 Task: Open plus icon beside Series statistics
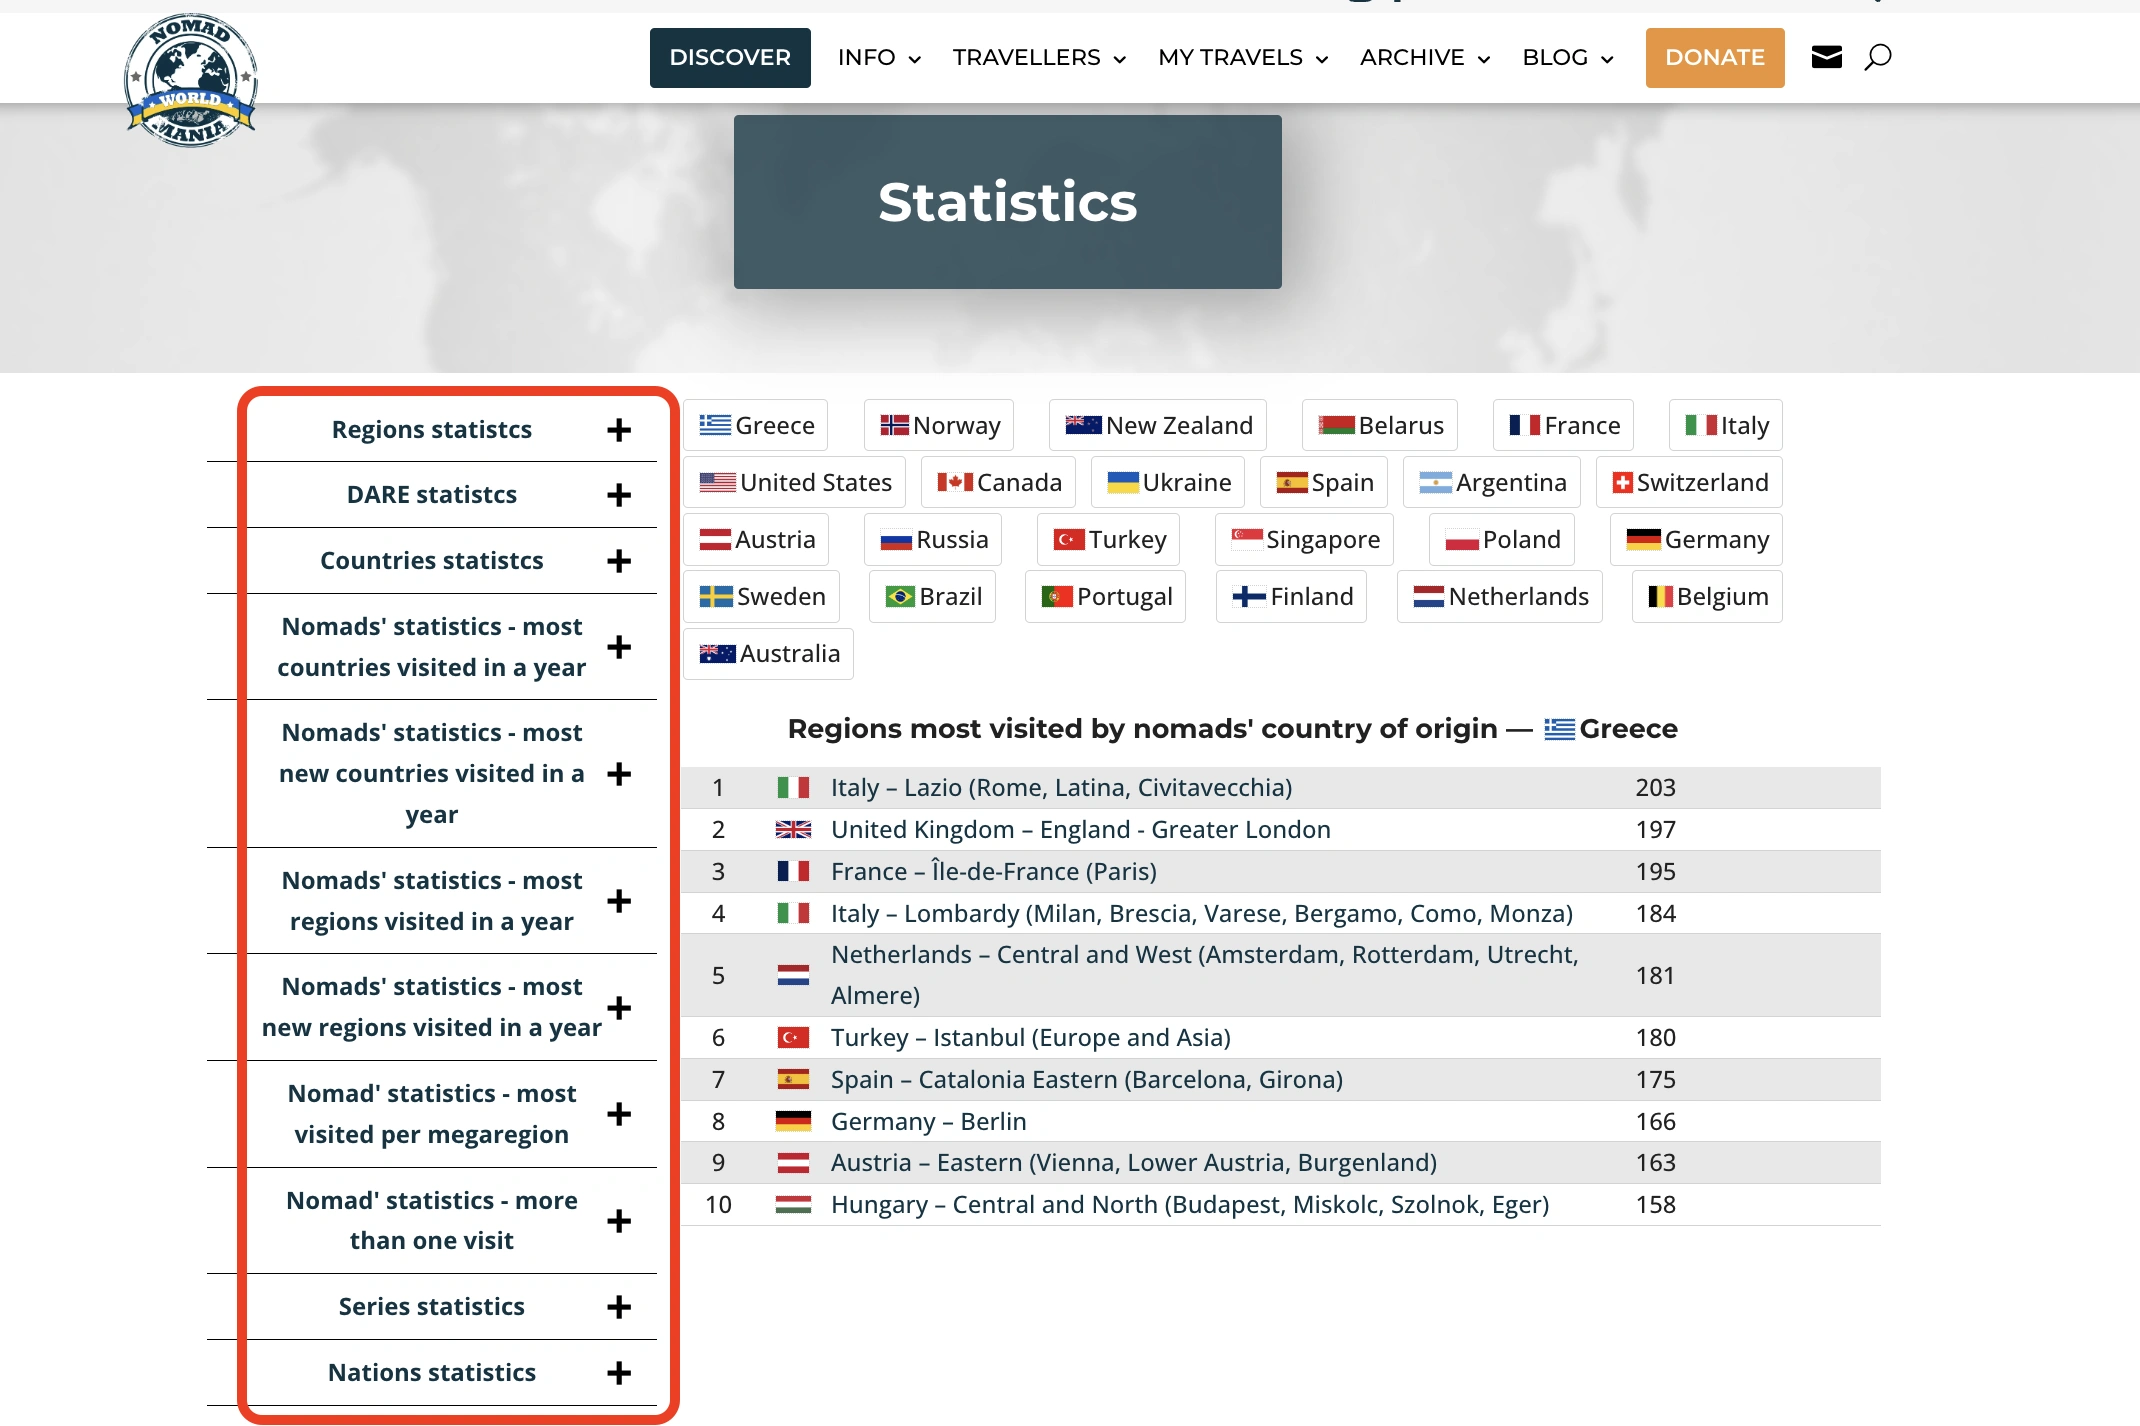pos(619,1307)
